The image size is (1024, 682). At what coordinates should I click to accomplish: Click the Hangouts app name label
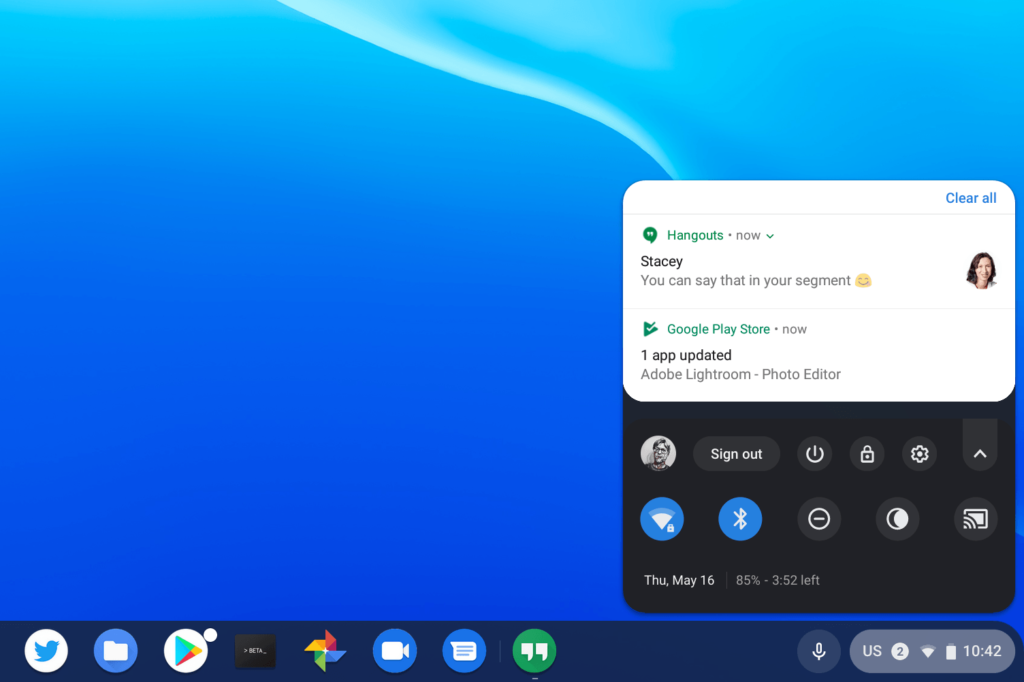(695, 235)
